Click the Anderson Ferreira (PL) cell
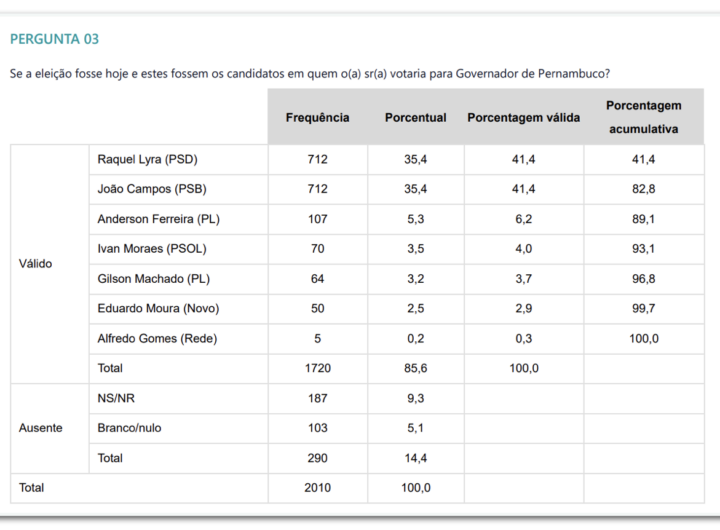The width and height of the screenshot is (720, 530). [x=158, y=219]
